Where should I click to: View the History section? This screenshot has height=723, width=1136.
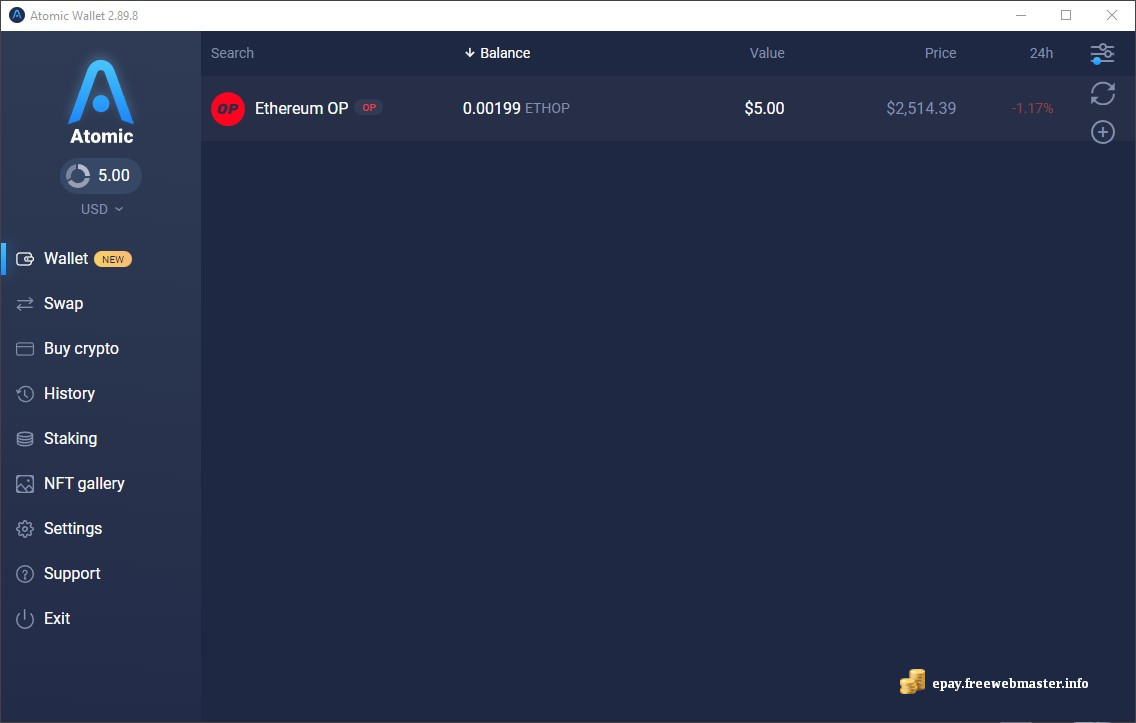coord(69,393)
